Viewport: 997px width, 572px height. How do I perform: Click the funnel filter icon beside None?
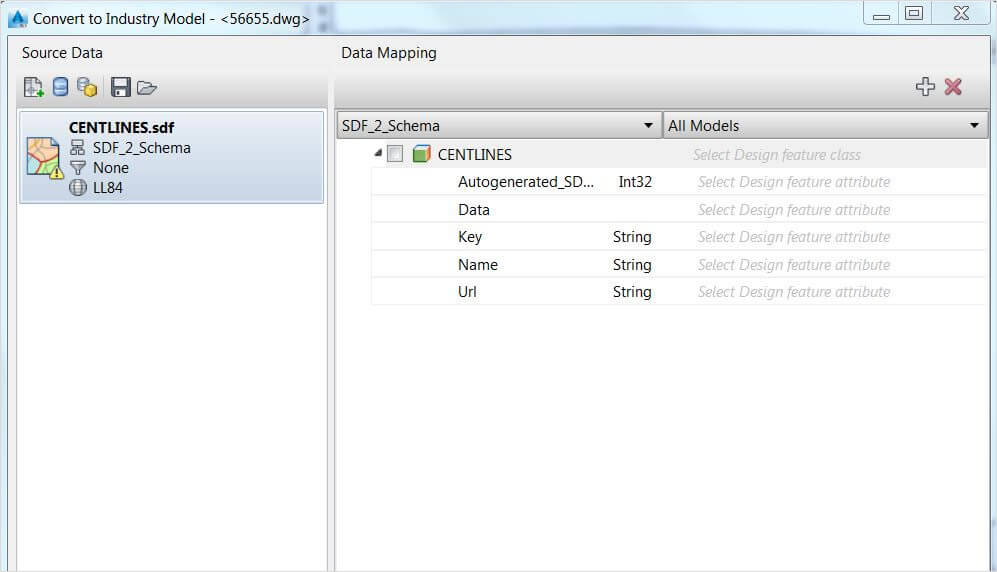click(78, 168)
